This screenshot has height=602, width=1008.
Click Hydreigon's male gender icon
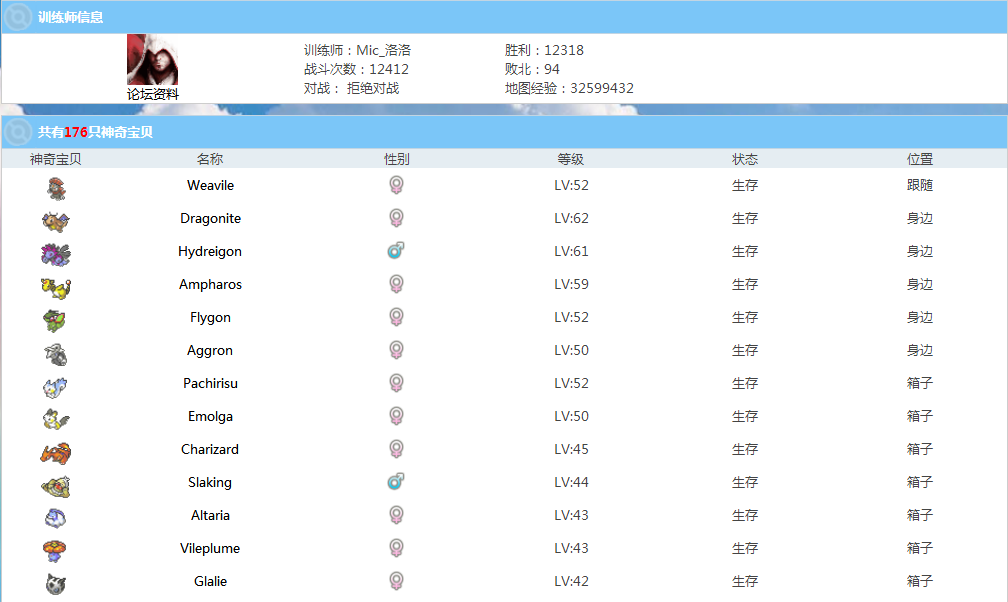coord(396,251)
